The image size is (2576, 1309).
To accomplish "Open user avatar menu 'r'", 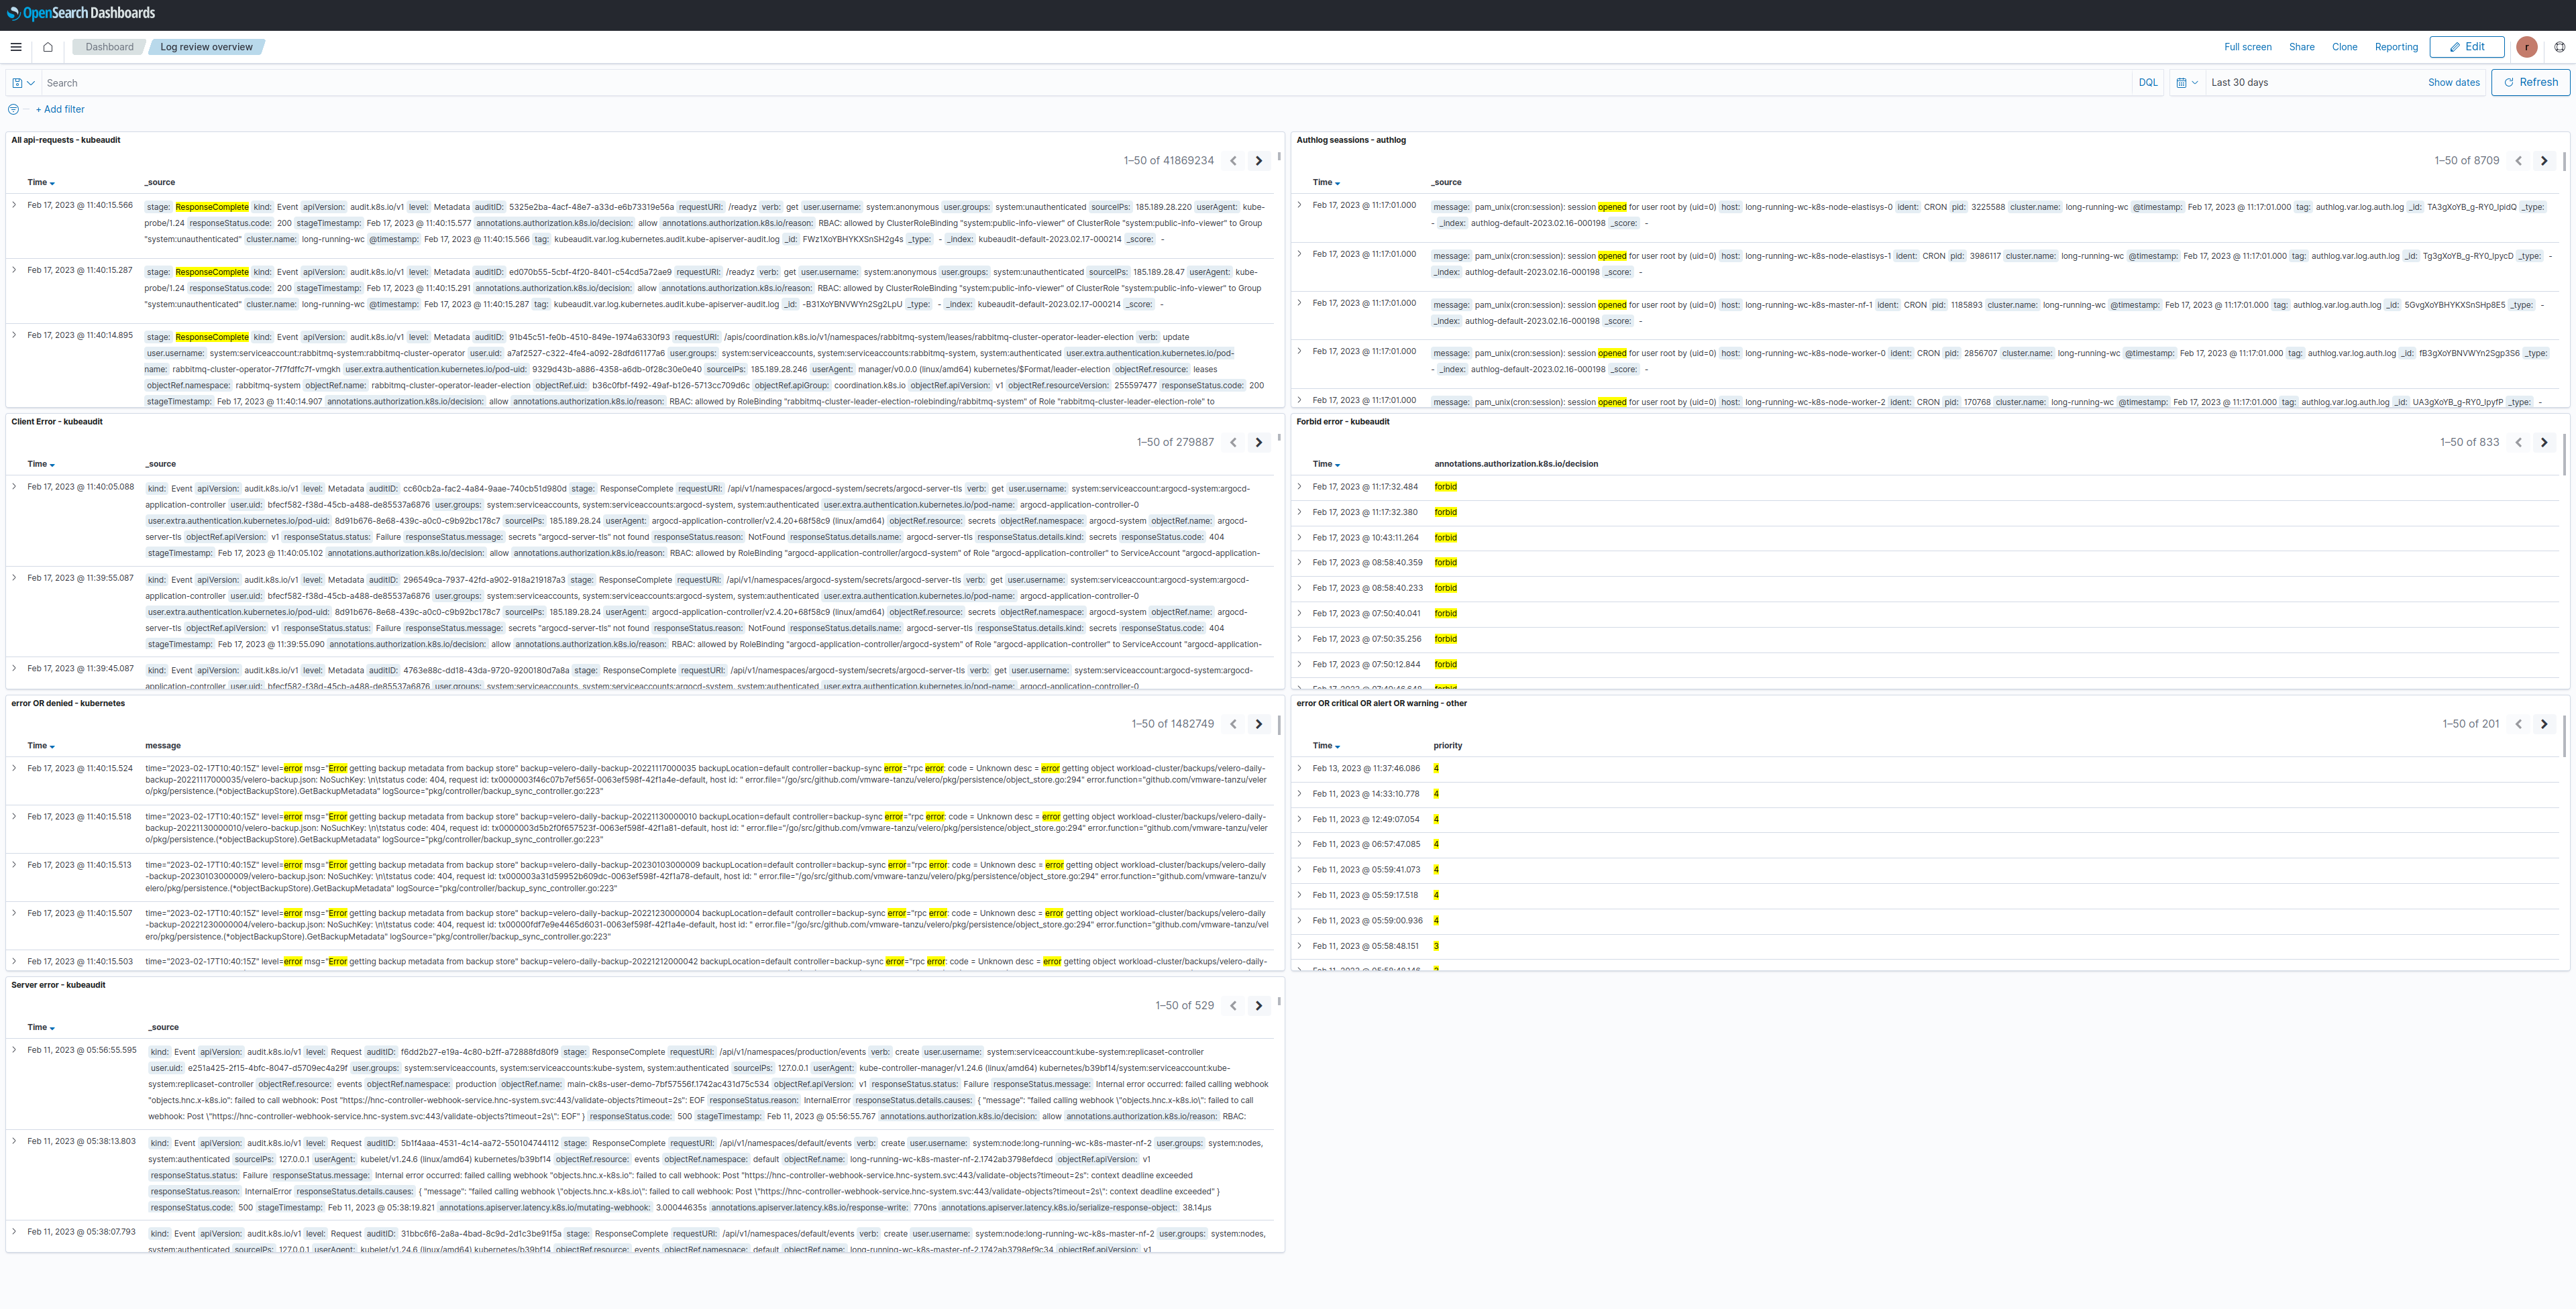I will pos(2526,47).
